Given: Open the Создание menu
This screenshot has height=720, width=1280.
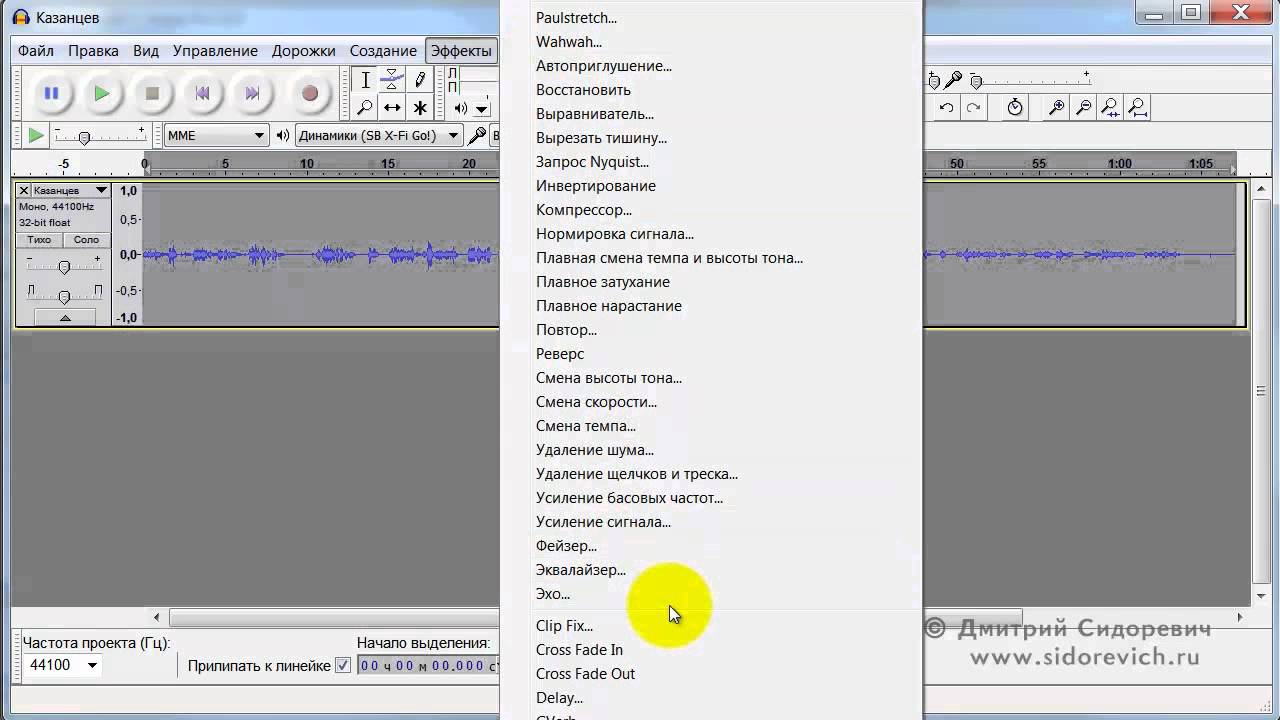Looking at the screenshot, I should (x=383, y=50).
